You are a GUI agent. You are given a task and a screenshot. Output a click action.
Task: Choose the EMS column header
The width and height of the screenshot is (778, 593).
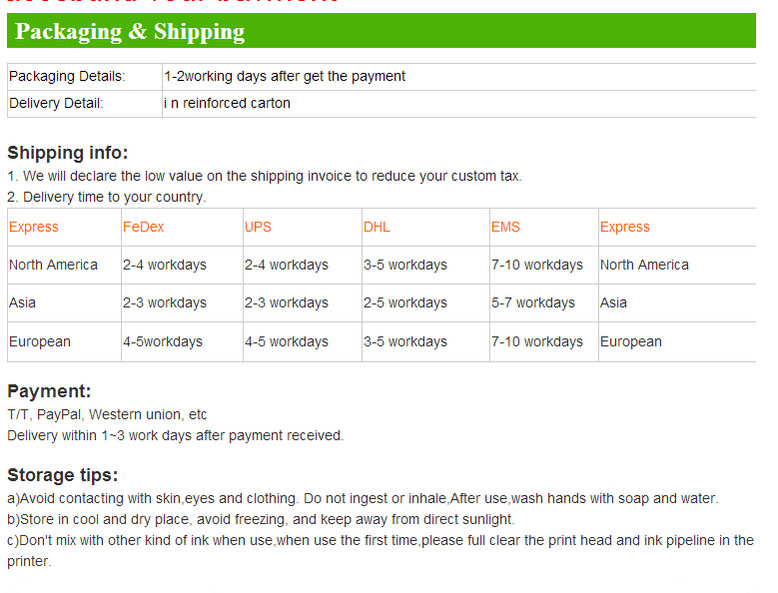(506, 227)
